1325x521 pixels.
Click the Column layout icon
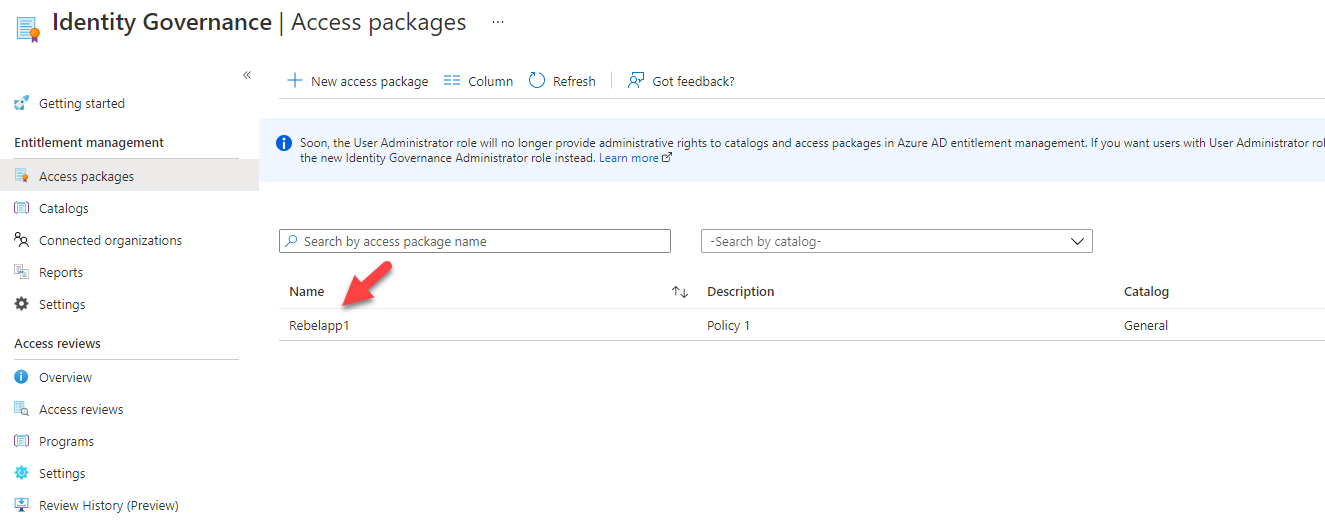(x=452, y=80)
